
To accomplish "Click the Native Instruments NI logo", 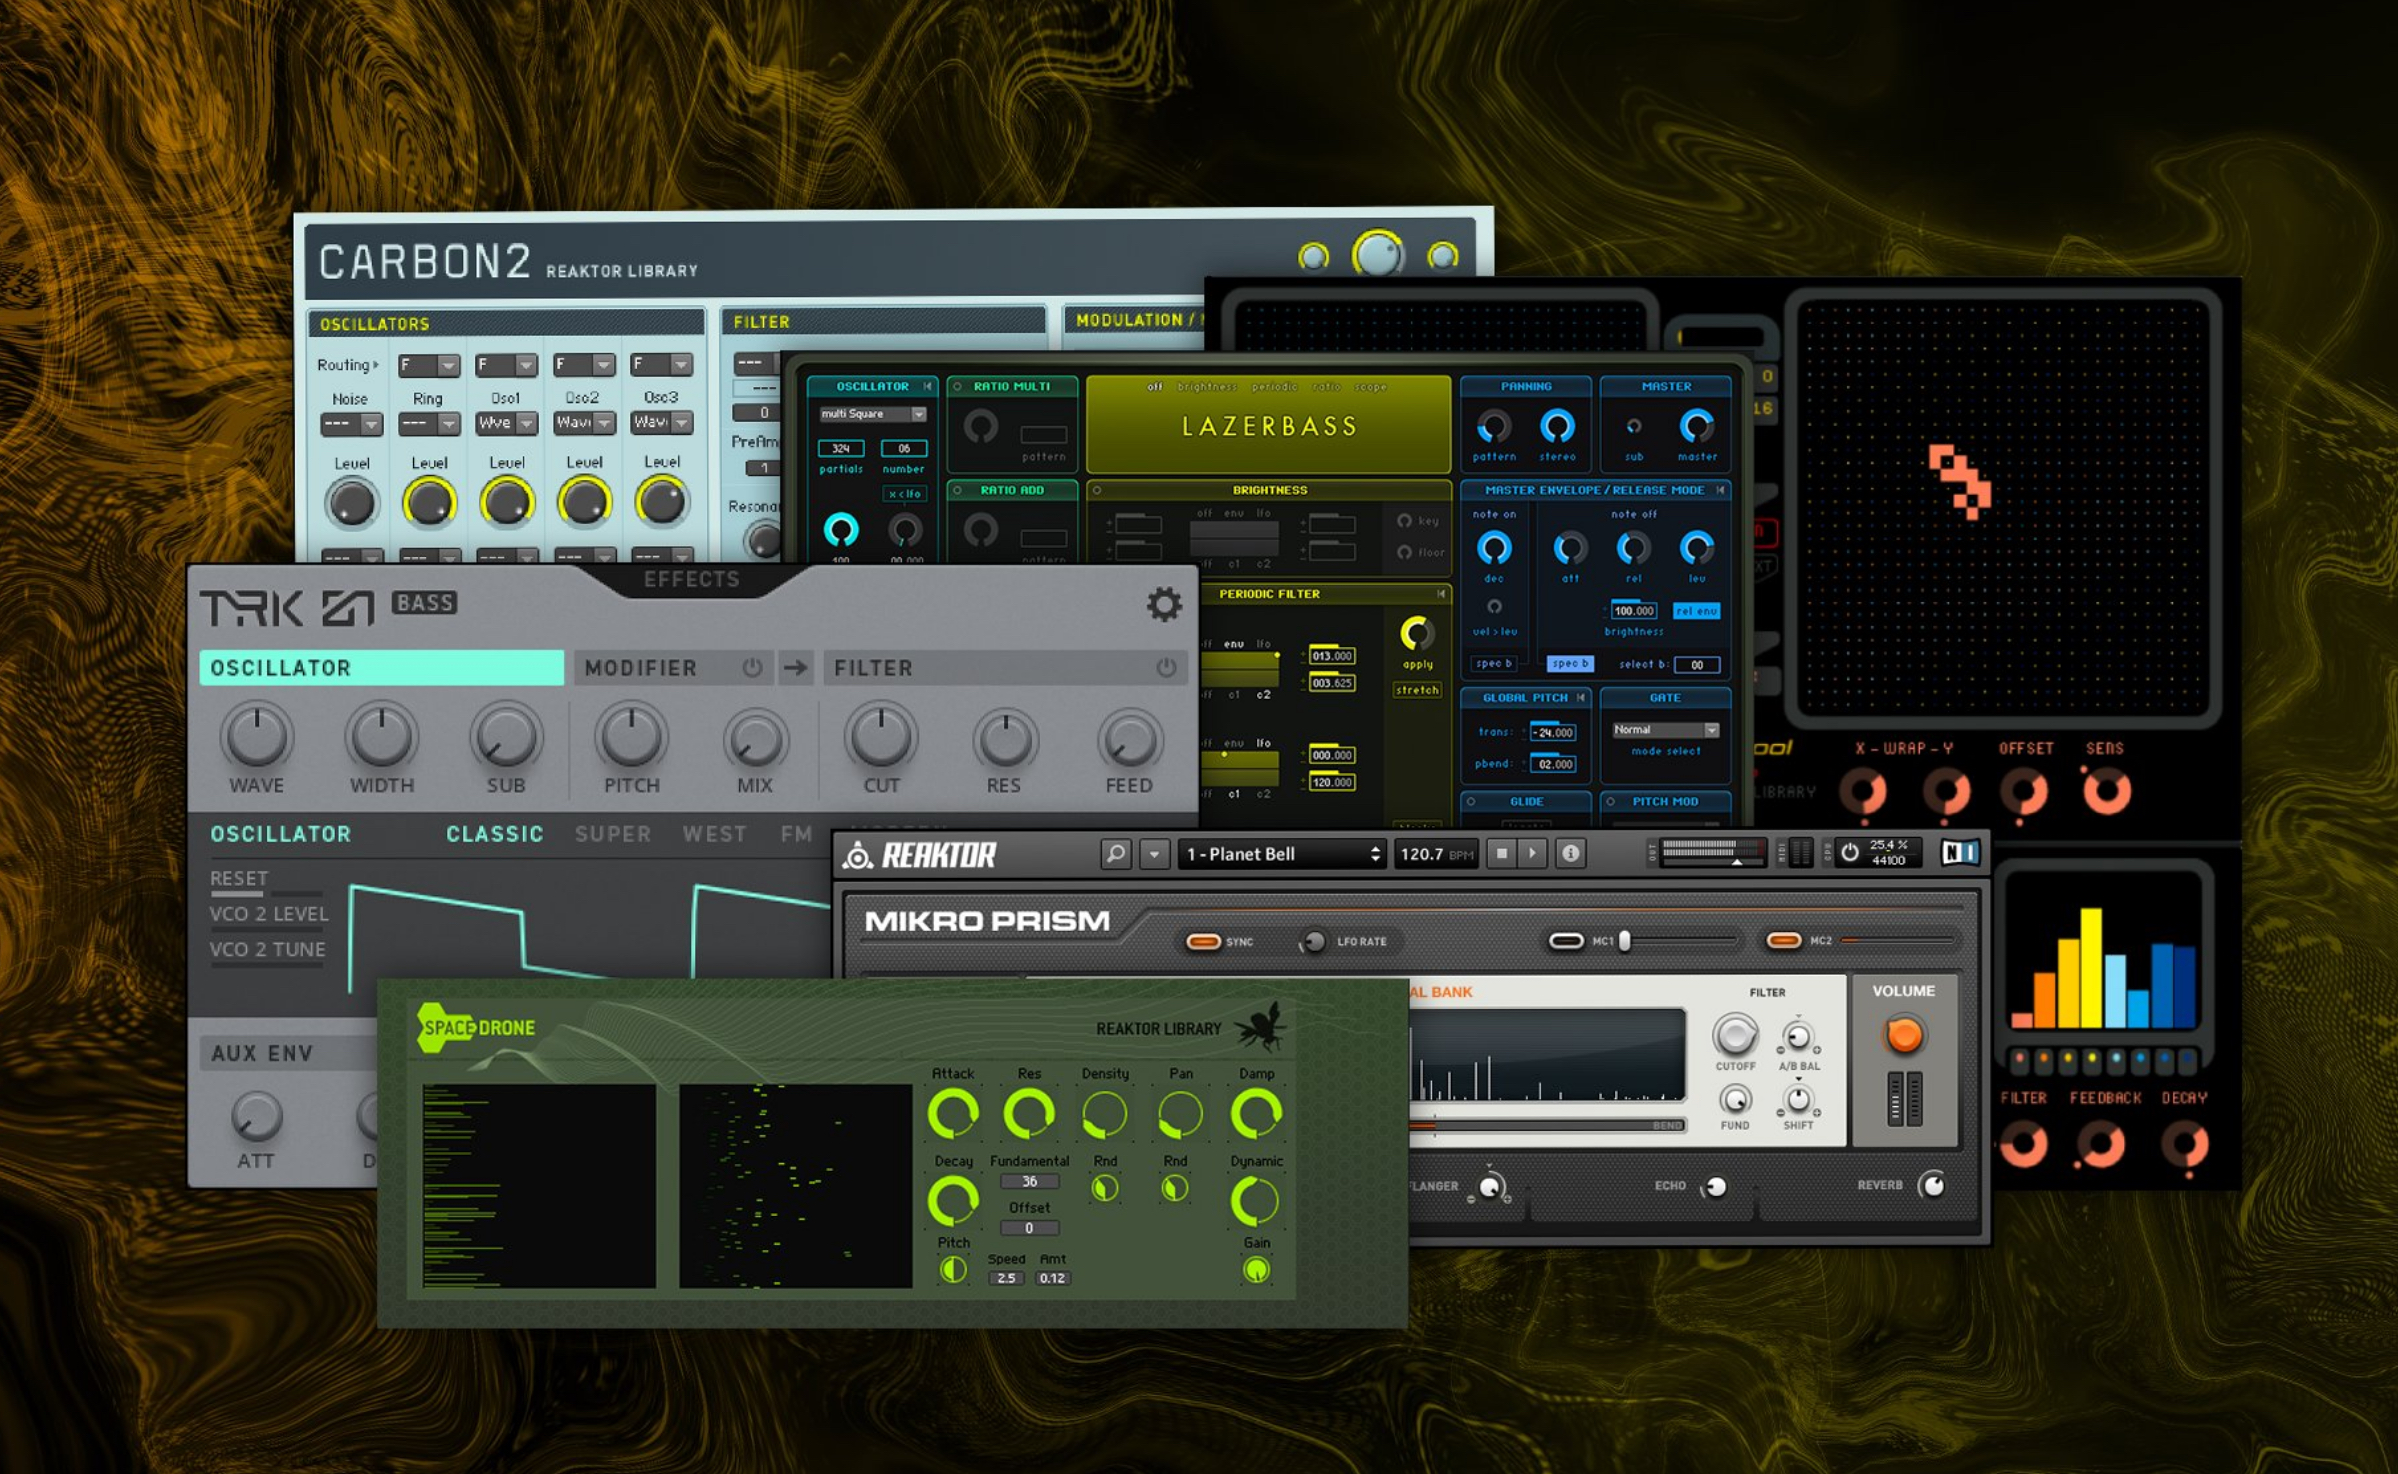I will pyautogui.click(x=1959, y=852).
